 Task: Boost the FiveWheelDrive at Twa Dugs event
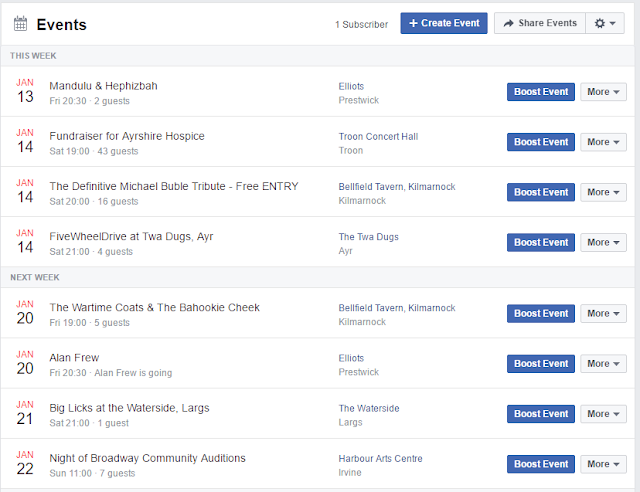pos(541,243)
